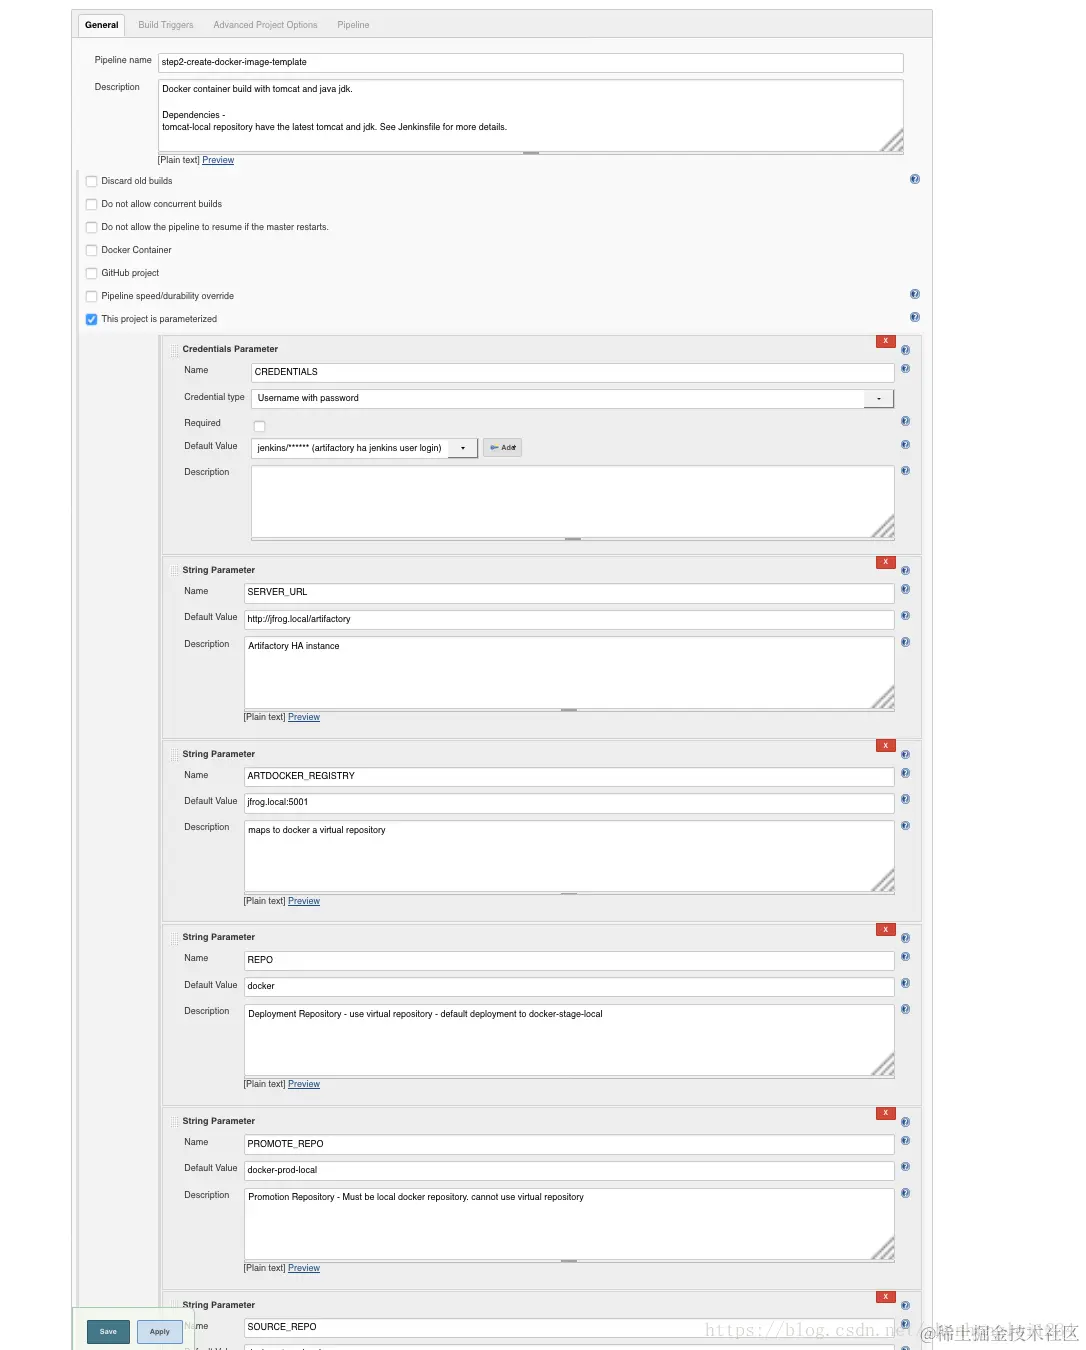Edit the SOURCE_REPO name field
Screen dimensions: 1086x1350
click(x=569, y=1327)
